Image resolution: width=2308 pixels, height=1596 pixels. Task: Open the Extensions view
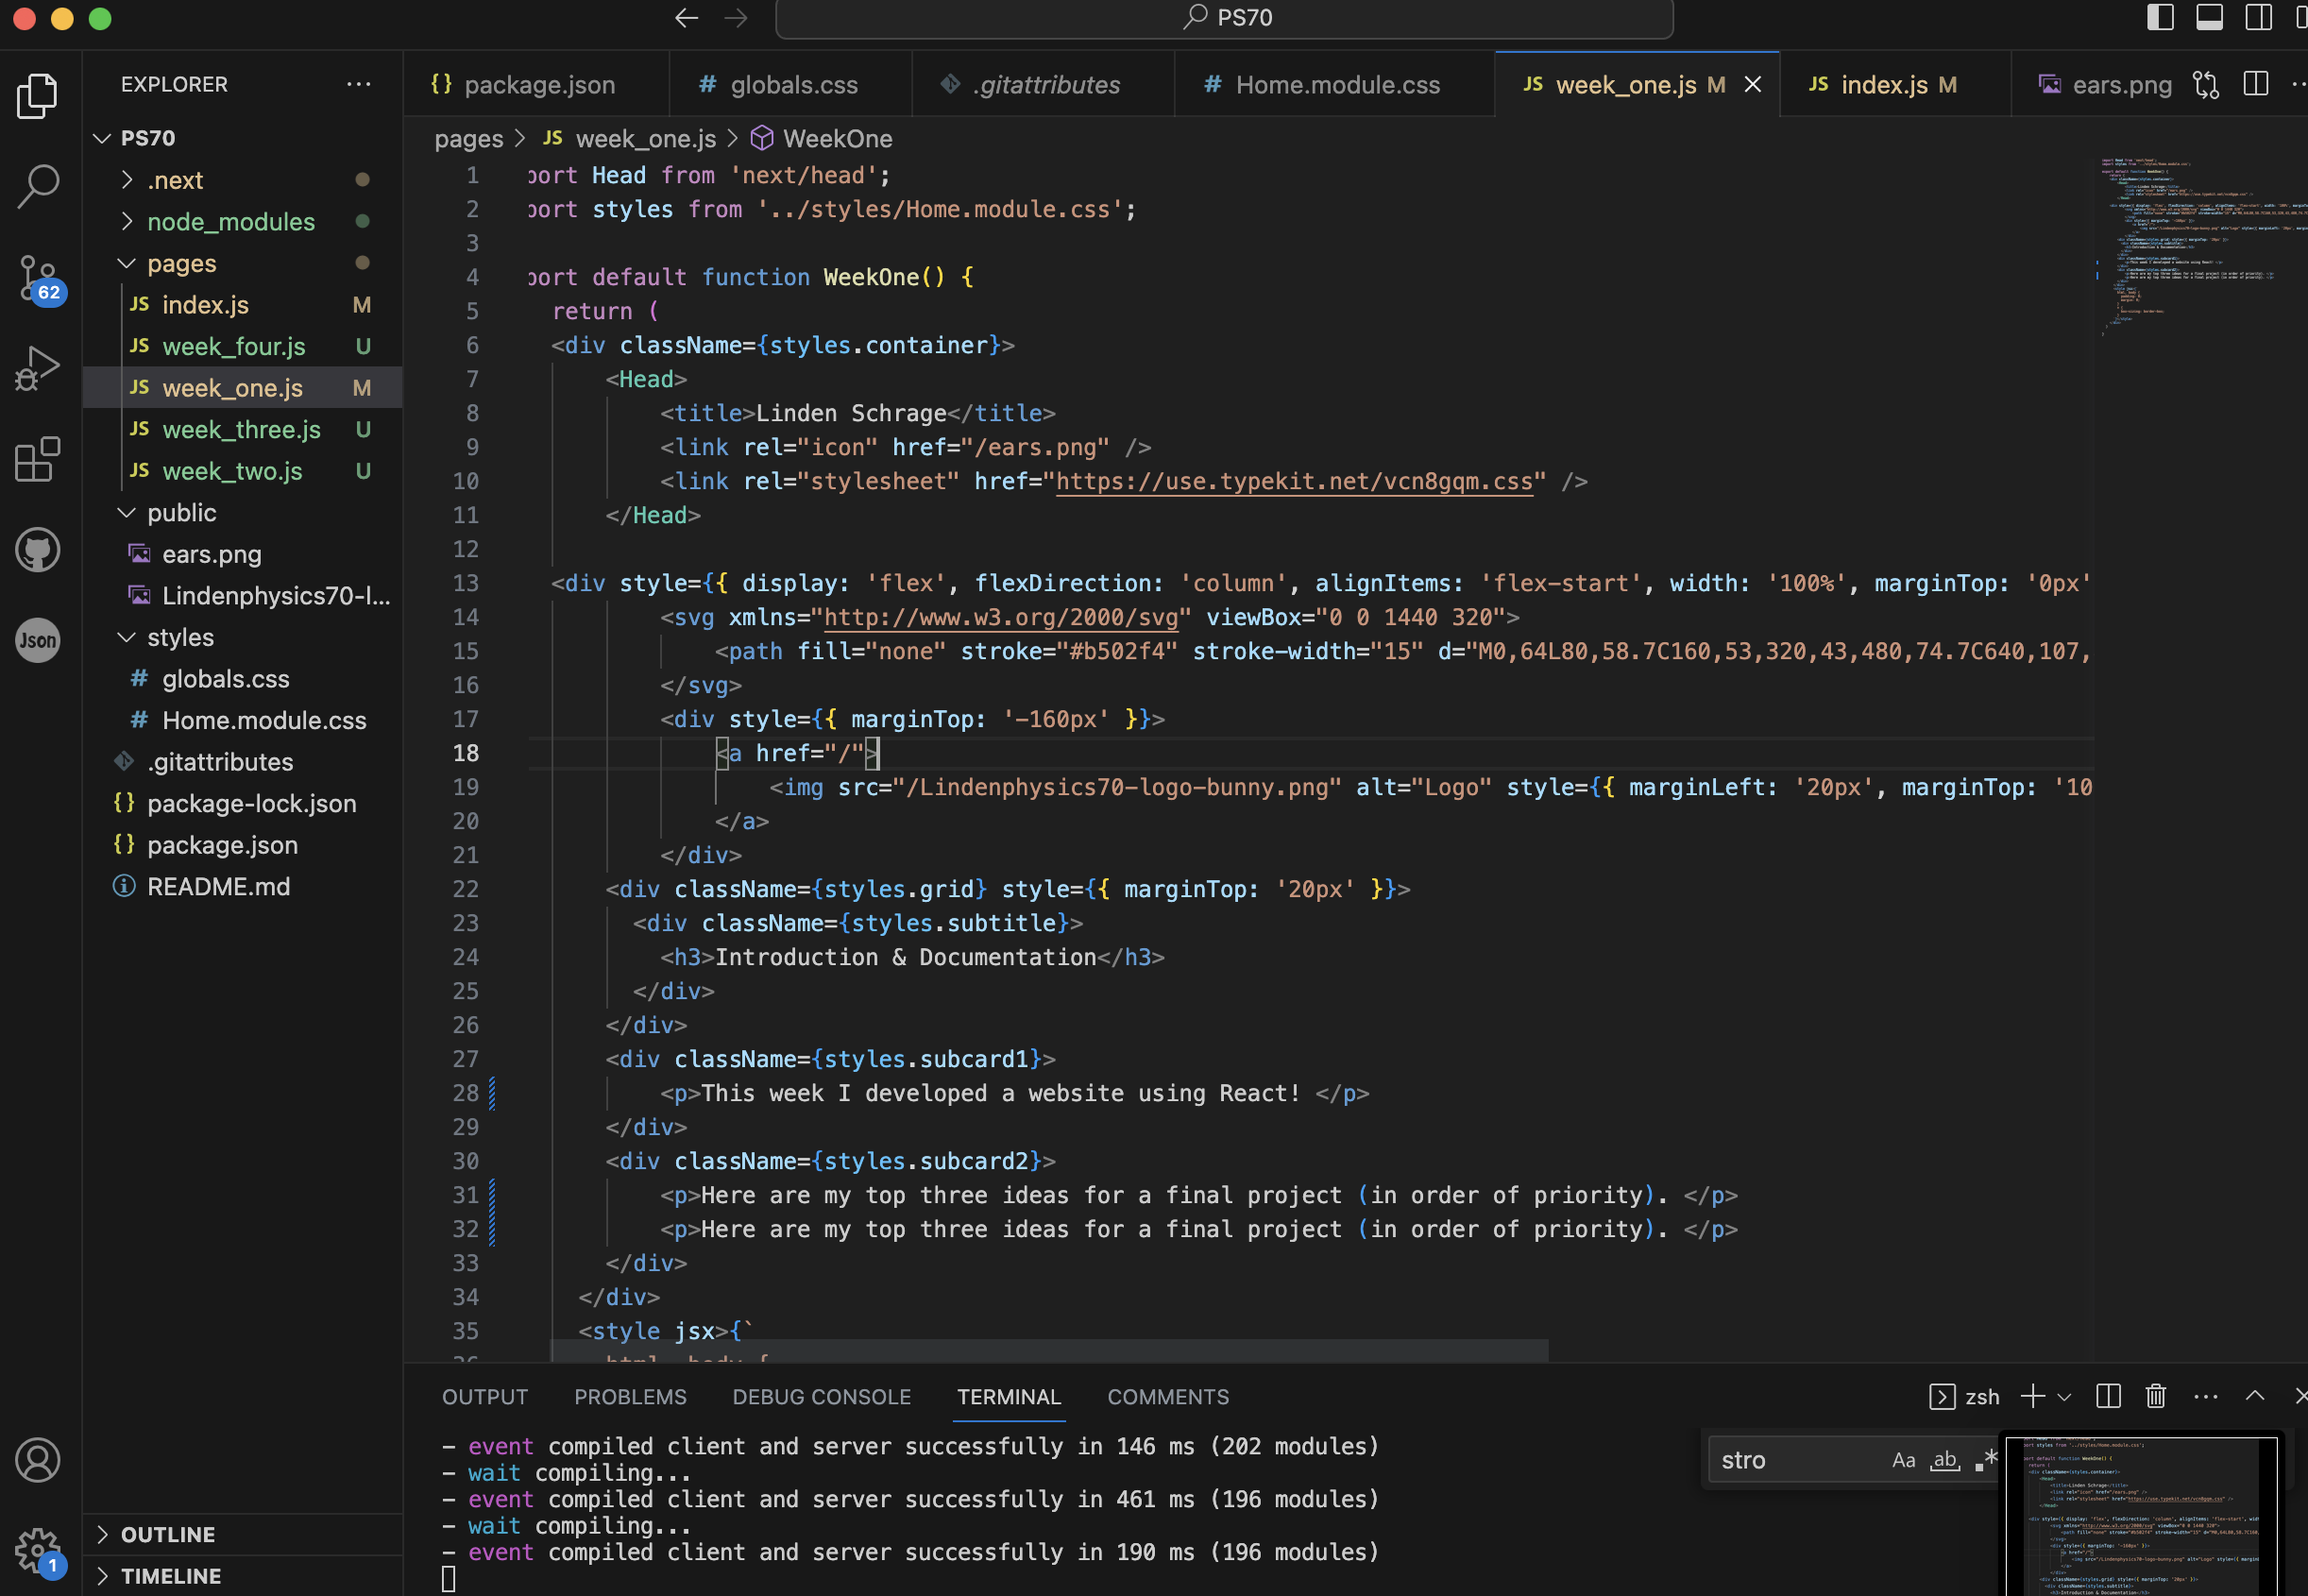coord(38,459)
